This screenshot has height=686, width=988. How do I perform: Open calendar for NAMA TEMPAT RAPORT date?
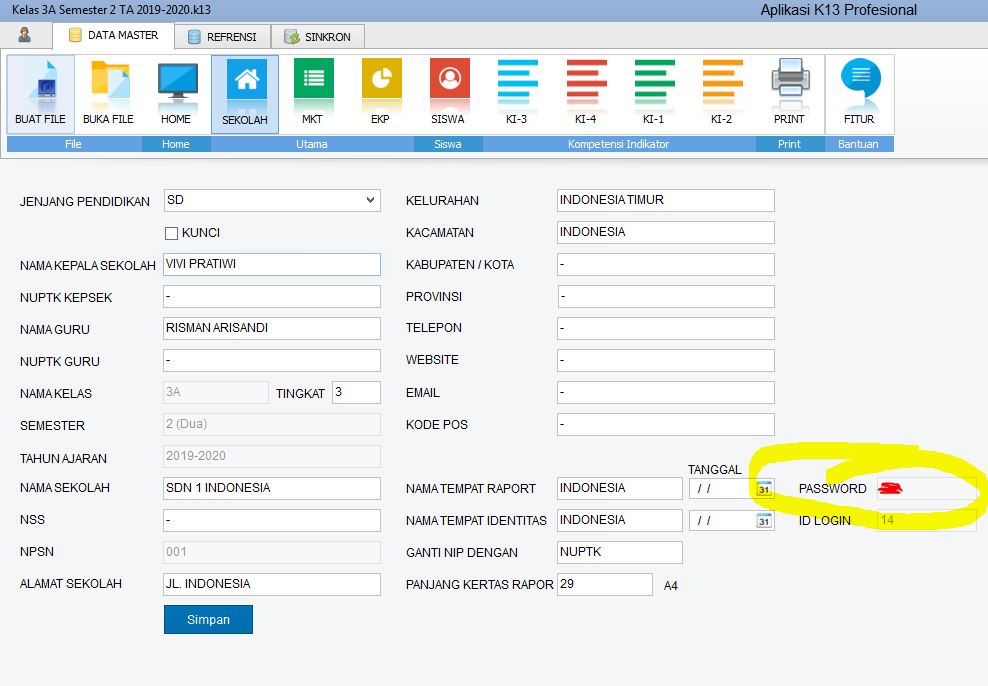[764, 489]
